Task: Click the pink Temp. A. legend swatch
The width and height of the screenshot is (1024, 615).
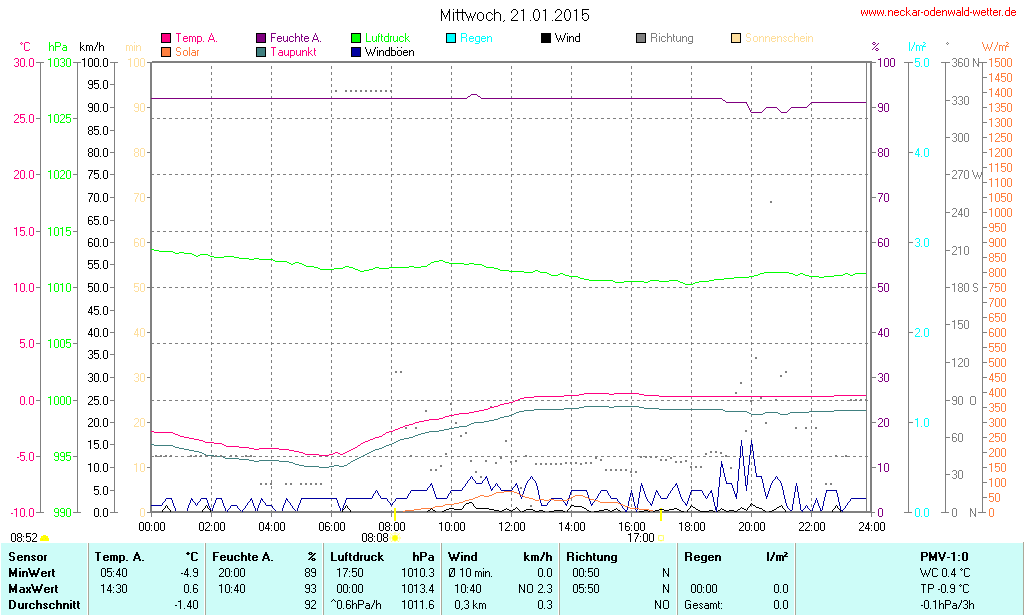Action: click(166, 38)
